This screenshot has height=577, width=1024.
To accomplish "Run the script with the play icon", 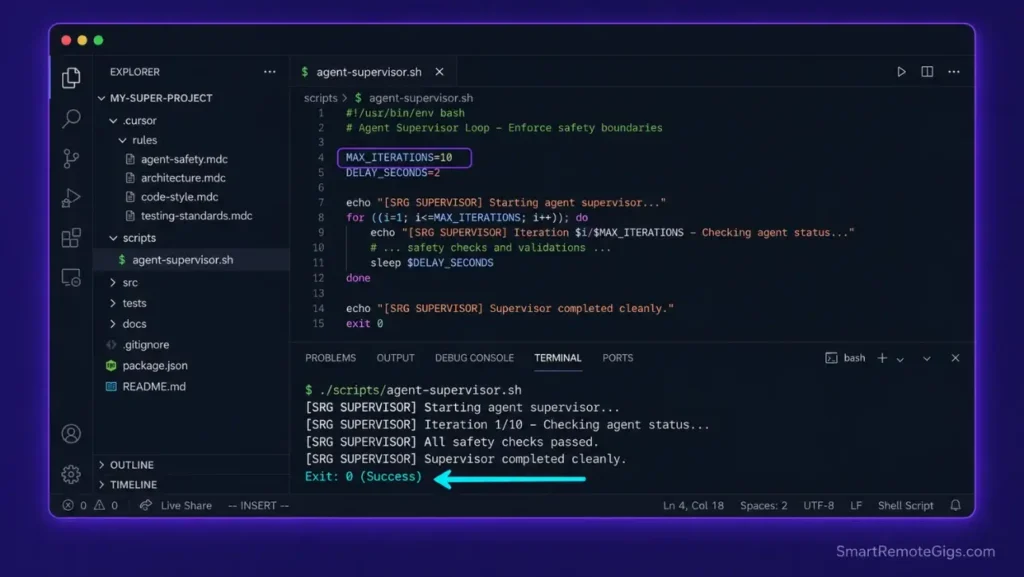I will [901, 72].
